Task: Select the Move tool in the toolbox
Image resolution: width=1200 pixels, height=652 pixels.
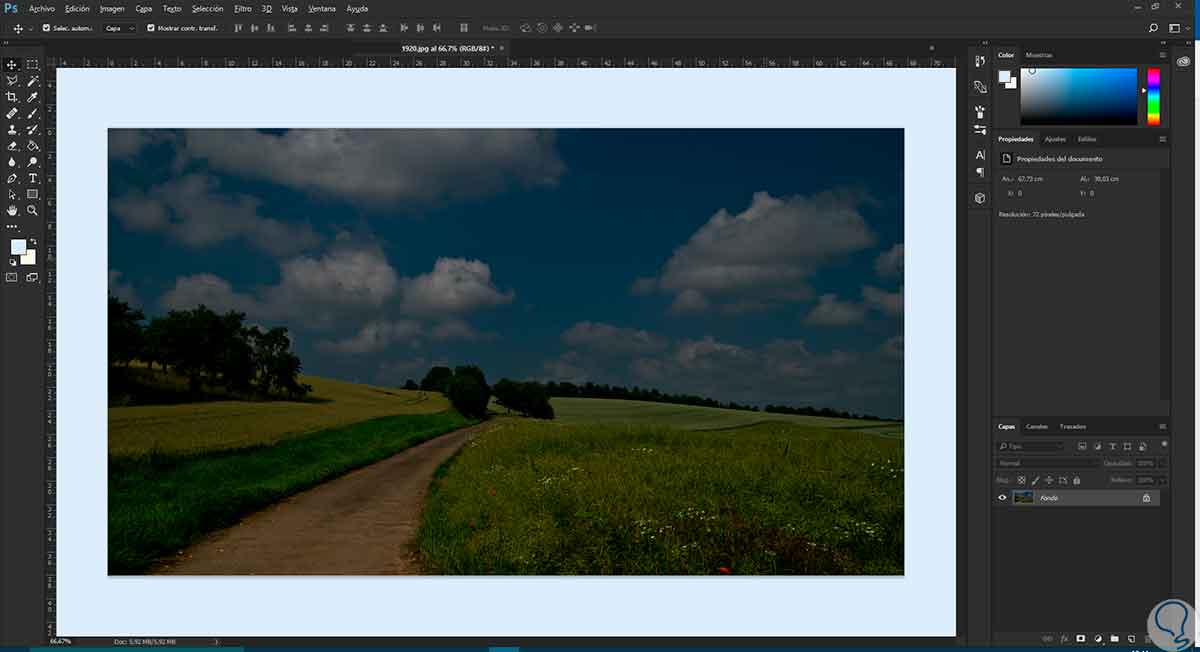Action: pos(12,64)
